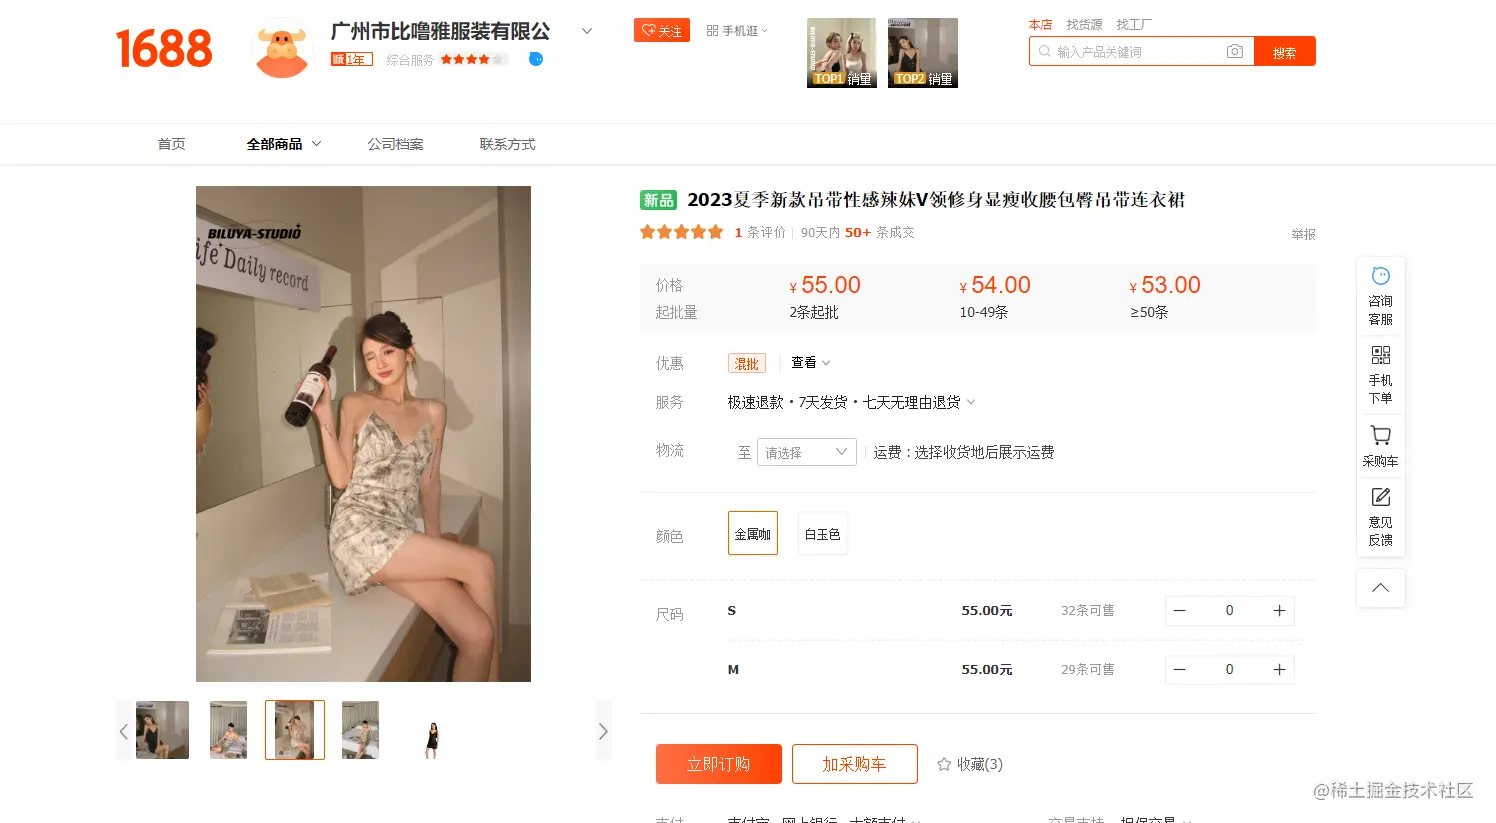Report the listing via 举报

pos(1304,234)
